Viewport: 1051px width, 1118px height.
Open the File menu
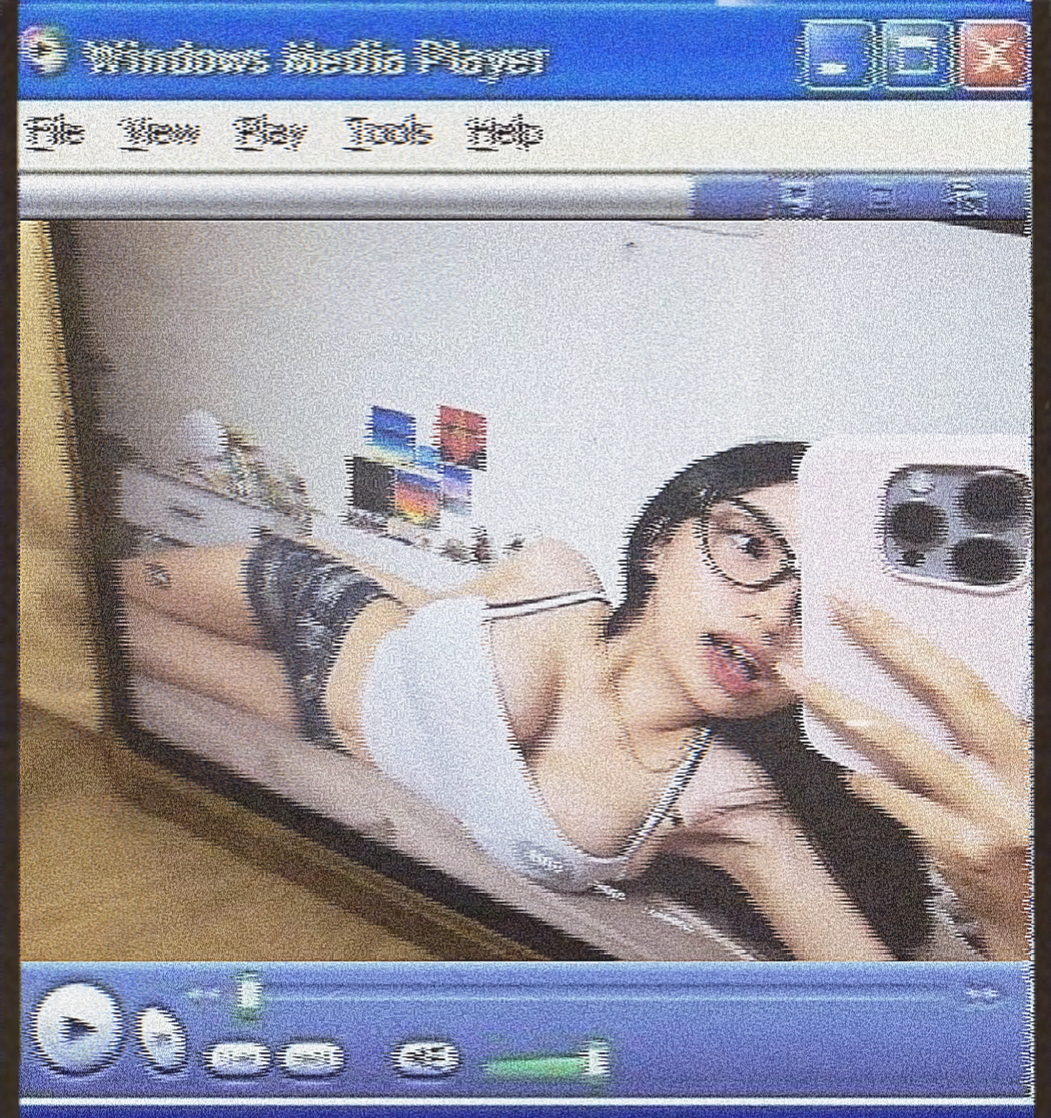[55, 132]
